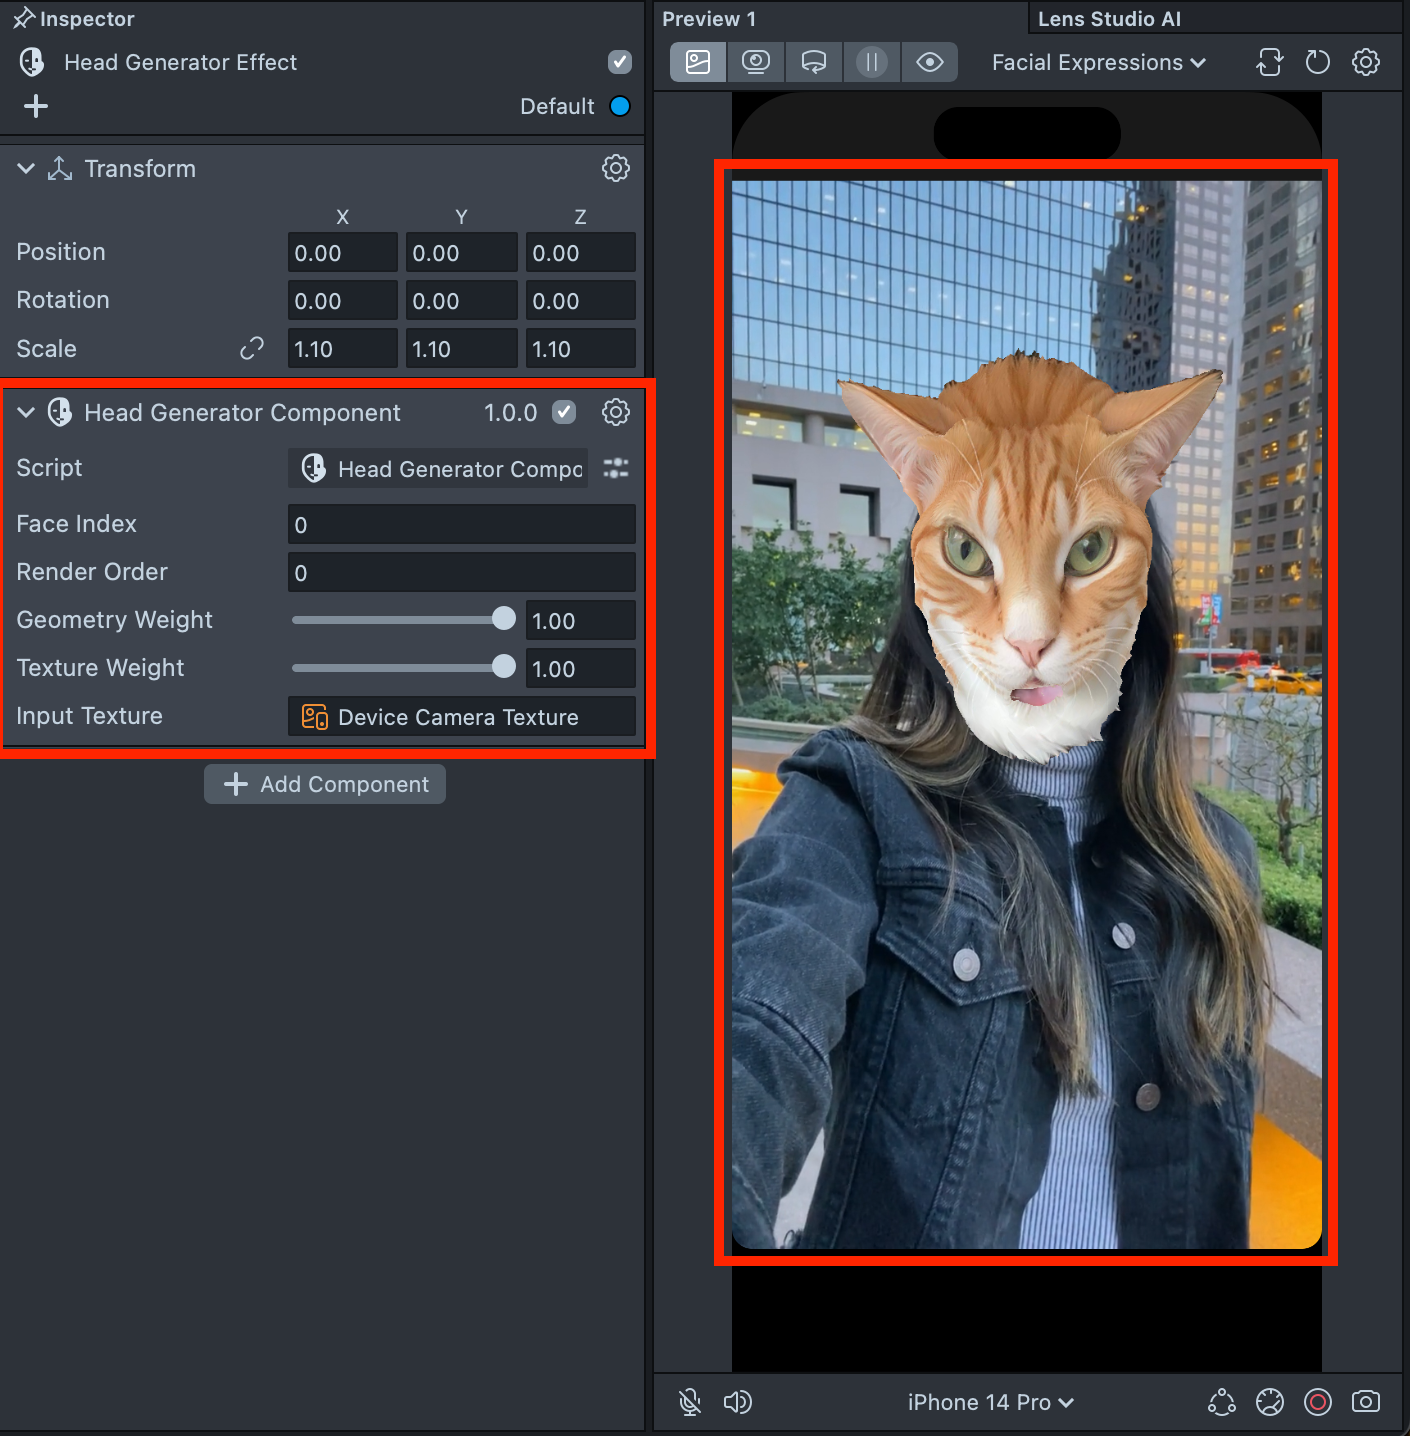
Task: Open the iPhone 14 Pro device dropdown
Action: (x=990, y=1402)
